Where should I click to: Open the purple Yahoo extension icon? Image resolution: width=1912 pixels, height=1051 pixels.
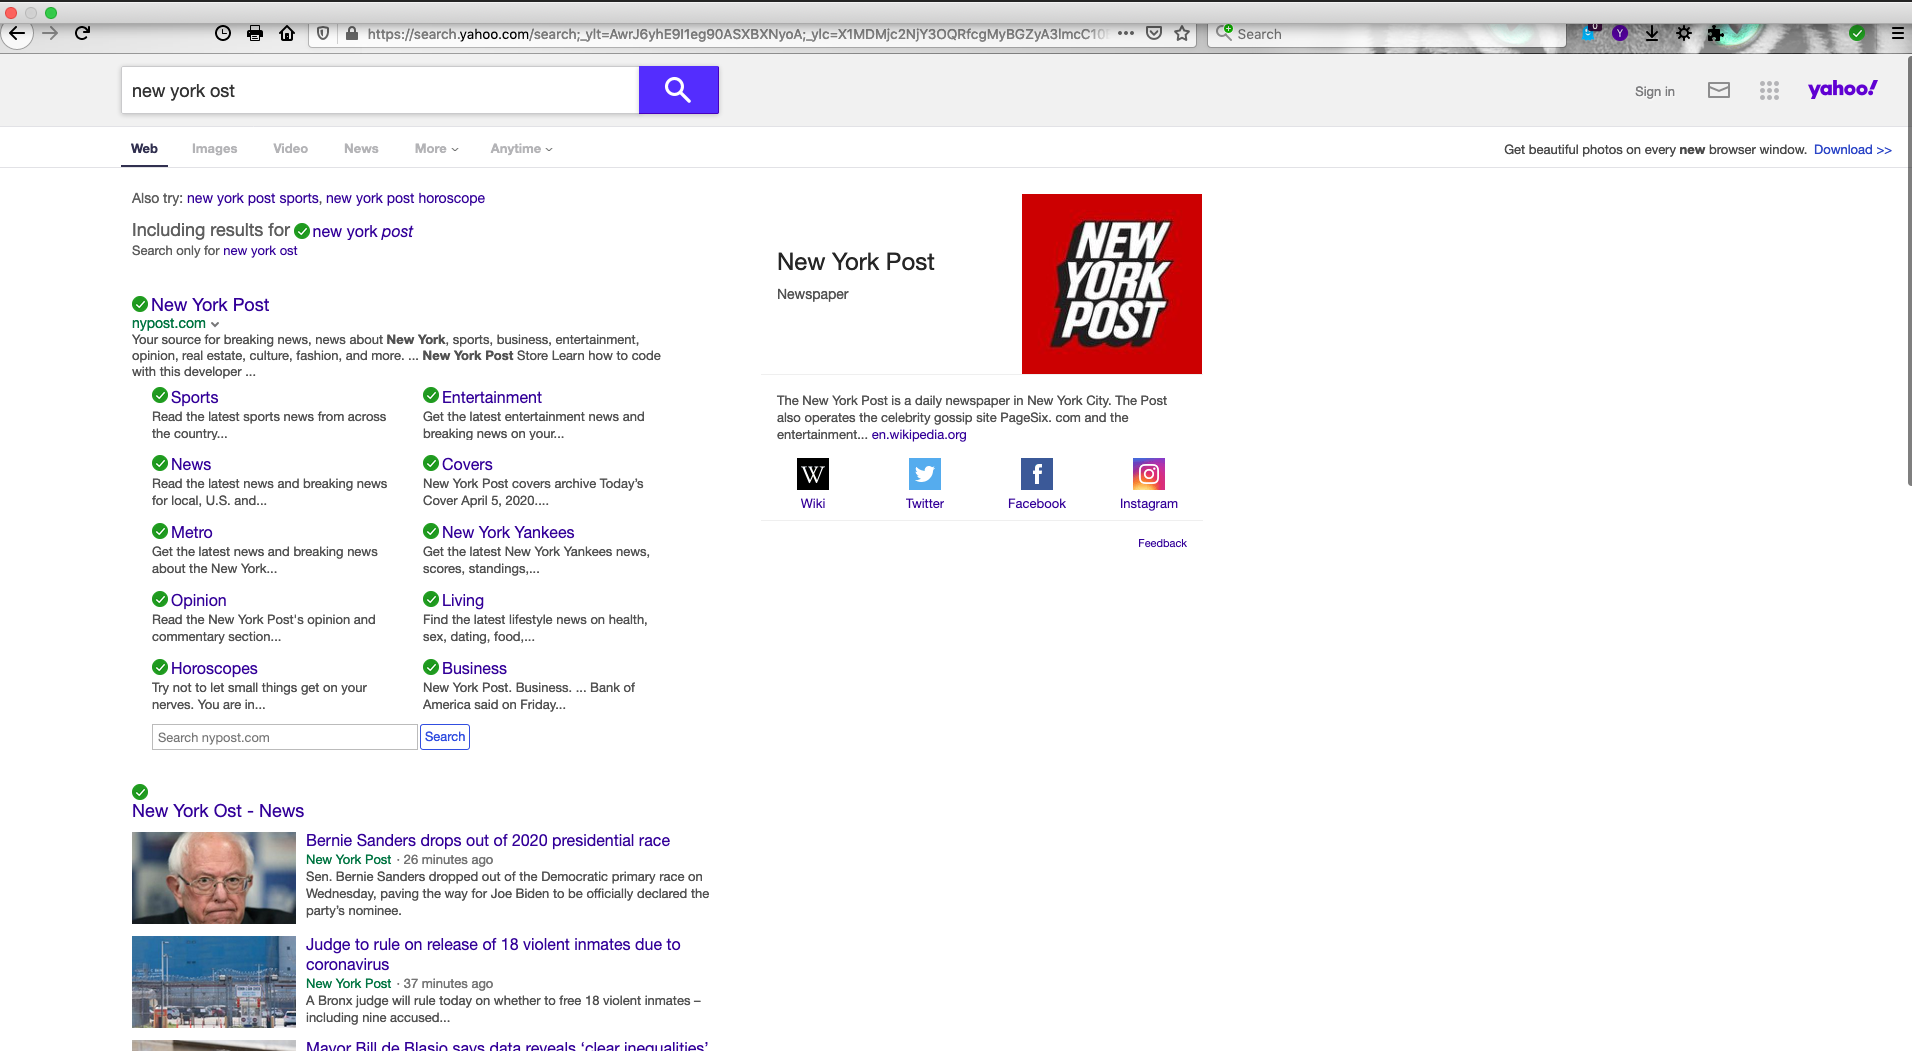click(1620, 33)
